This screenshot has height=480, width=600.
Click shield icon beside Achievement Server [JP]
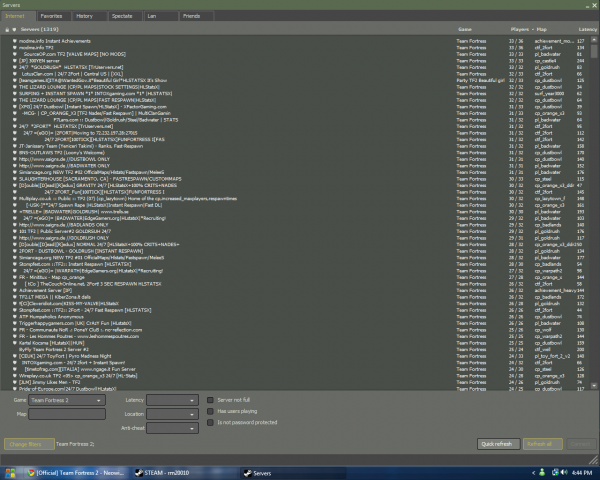(15, 290)
